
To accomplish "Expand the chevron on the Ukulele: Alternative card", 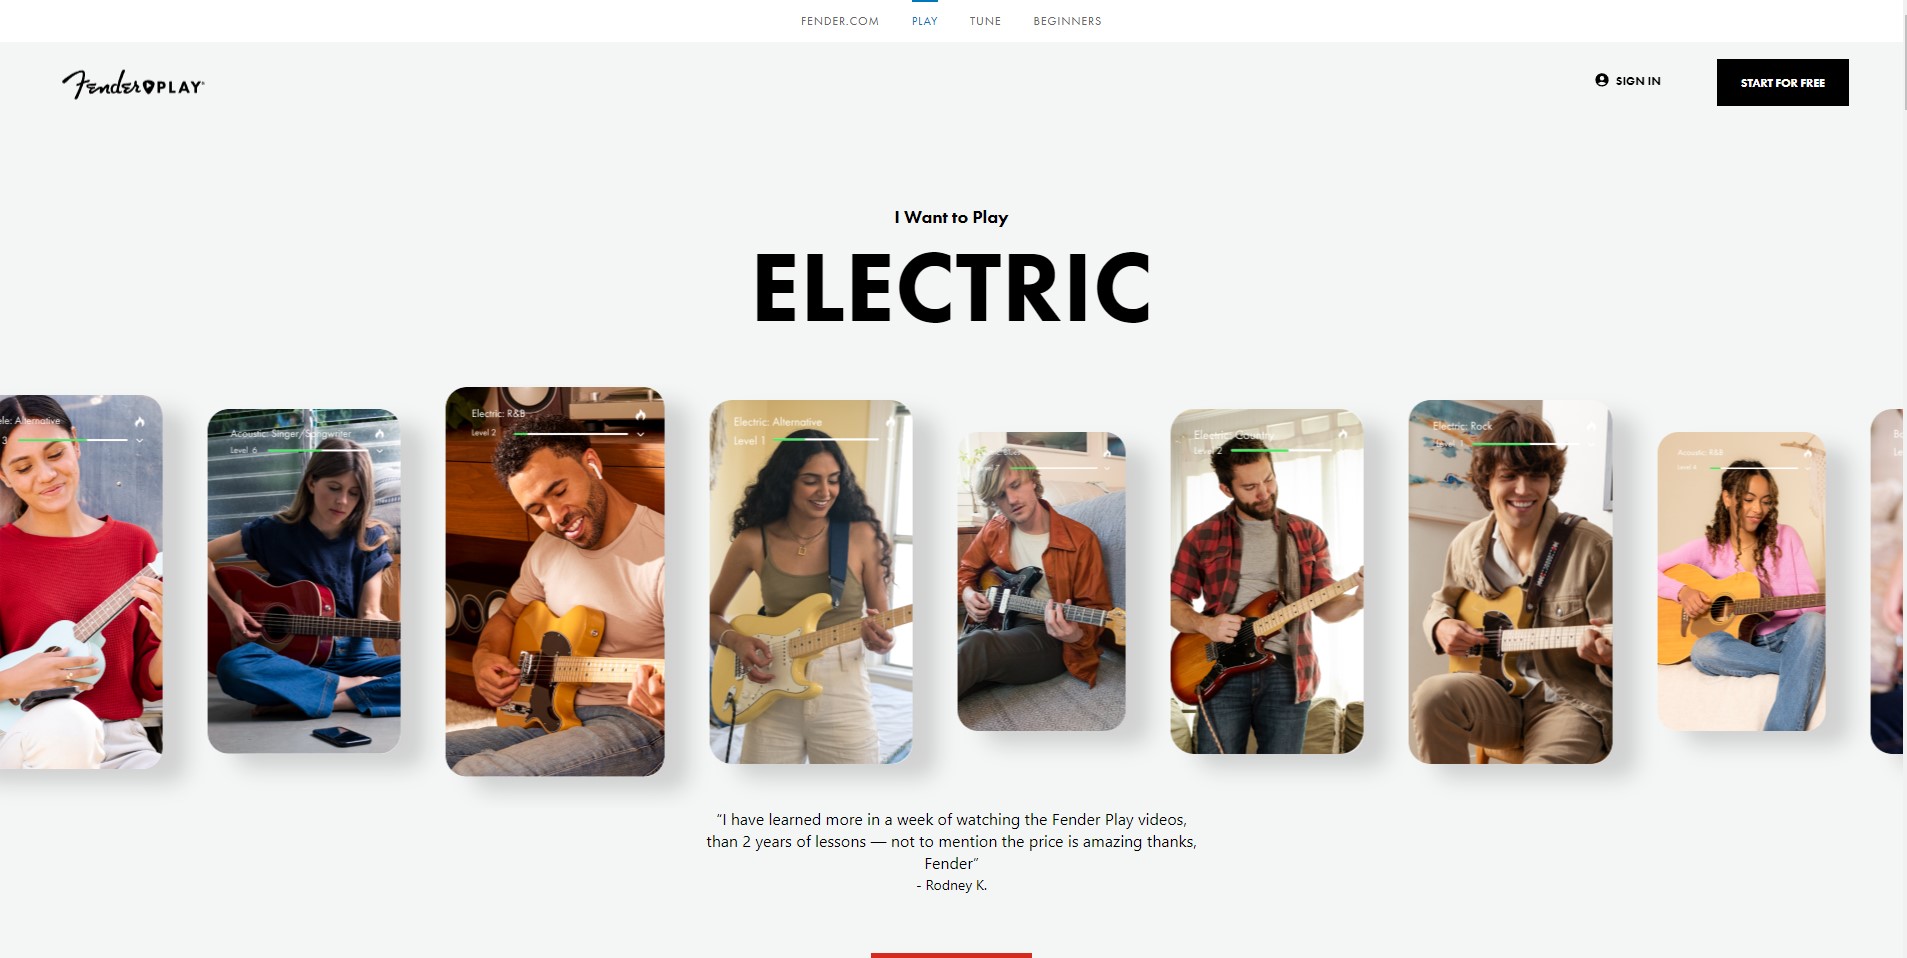I will 140,440.
